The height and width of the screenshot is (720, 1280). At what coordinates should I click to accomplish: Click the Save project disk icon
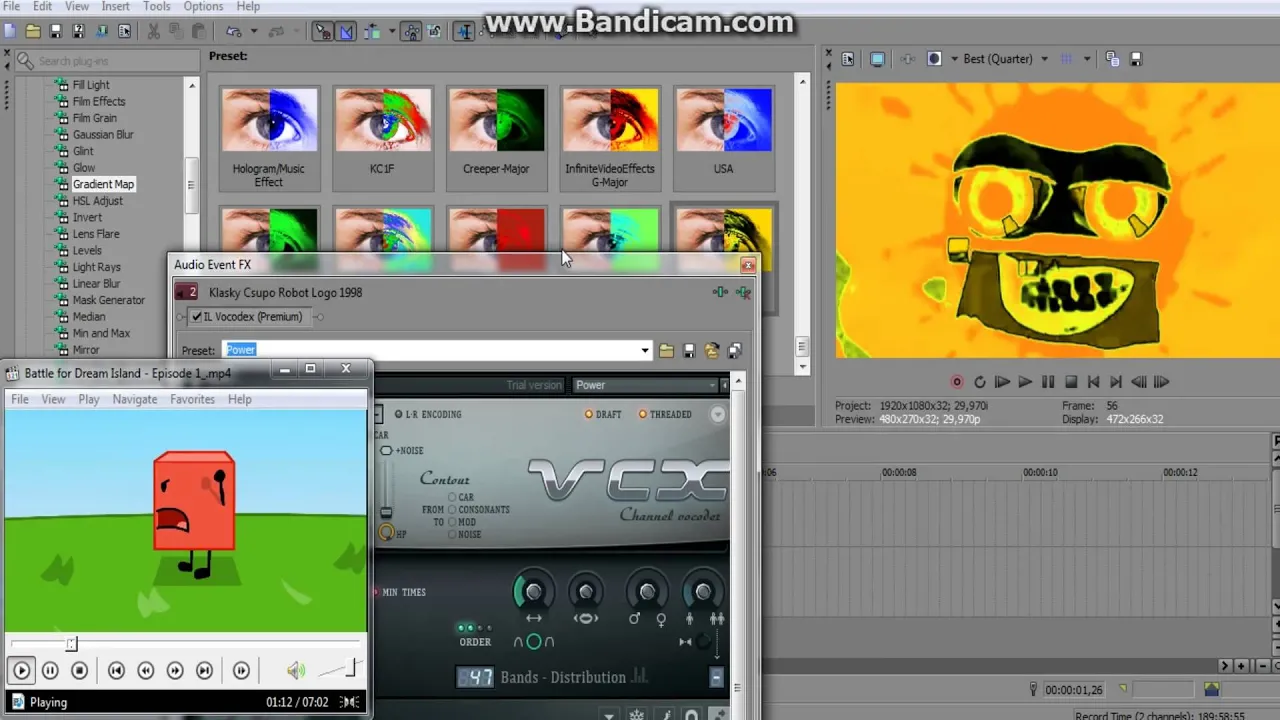coord(56,31)
